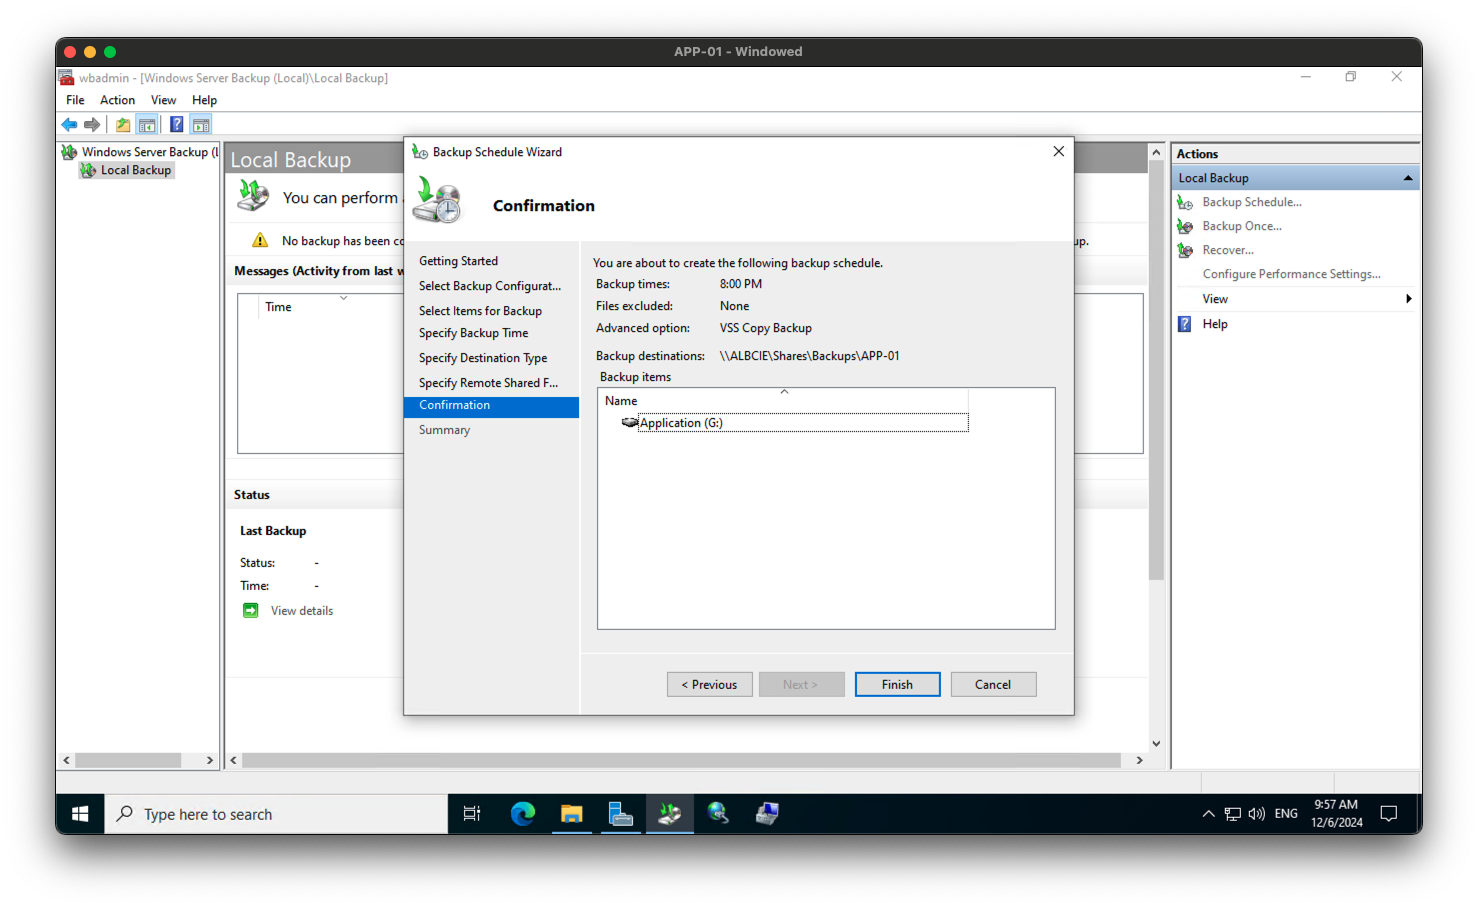Click the Backup Once action icon

[1185, 225]
